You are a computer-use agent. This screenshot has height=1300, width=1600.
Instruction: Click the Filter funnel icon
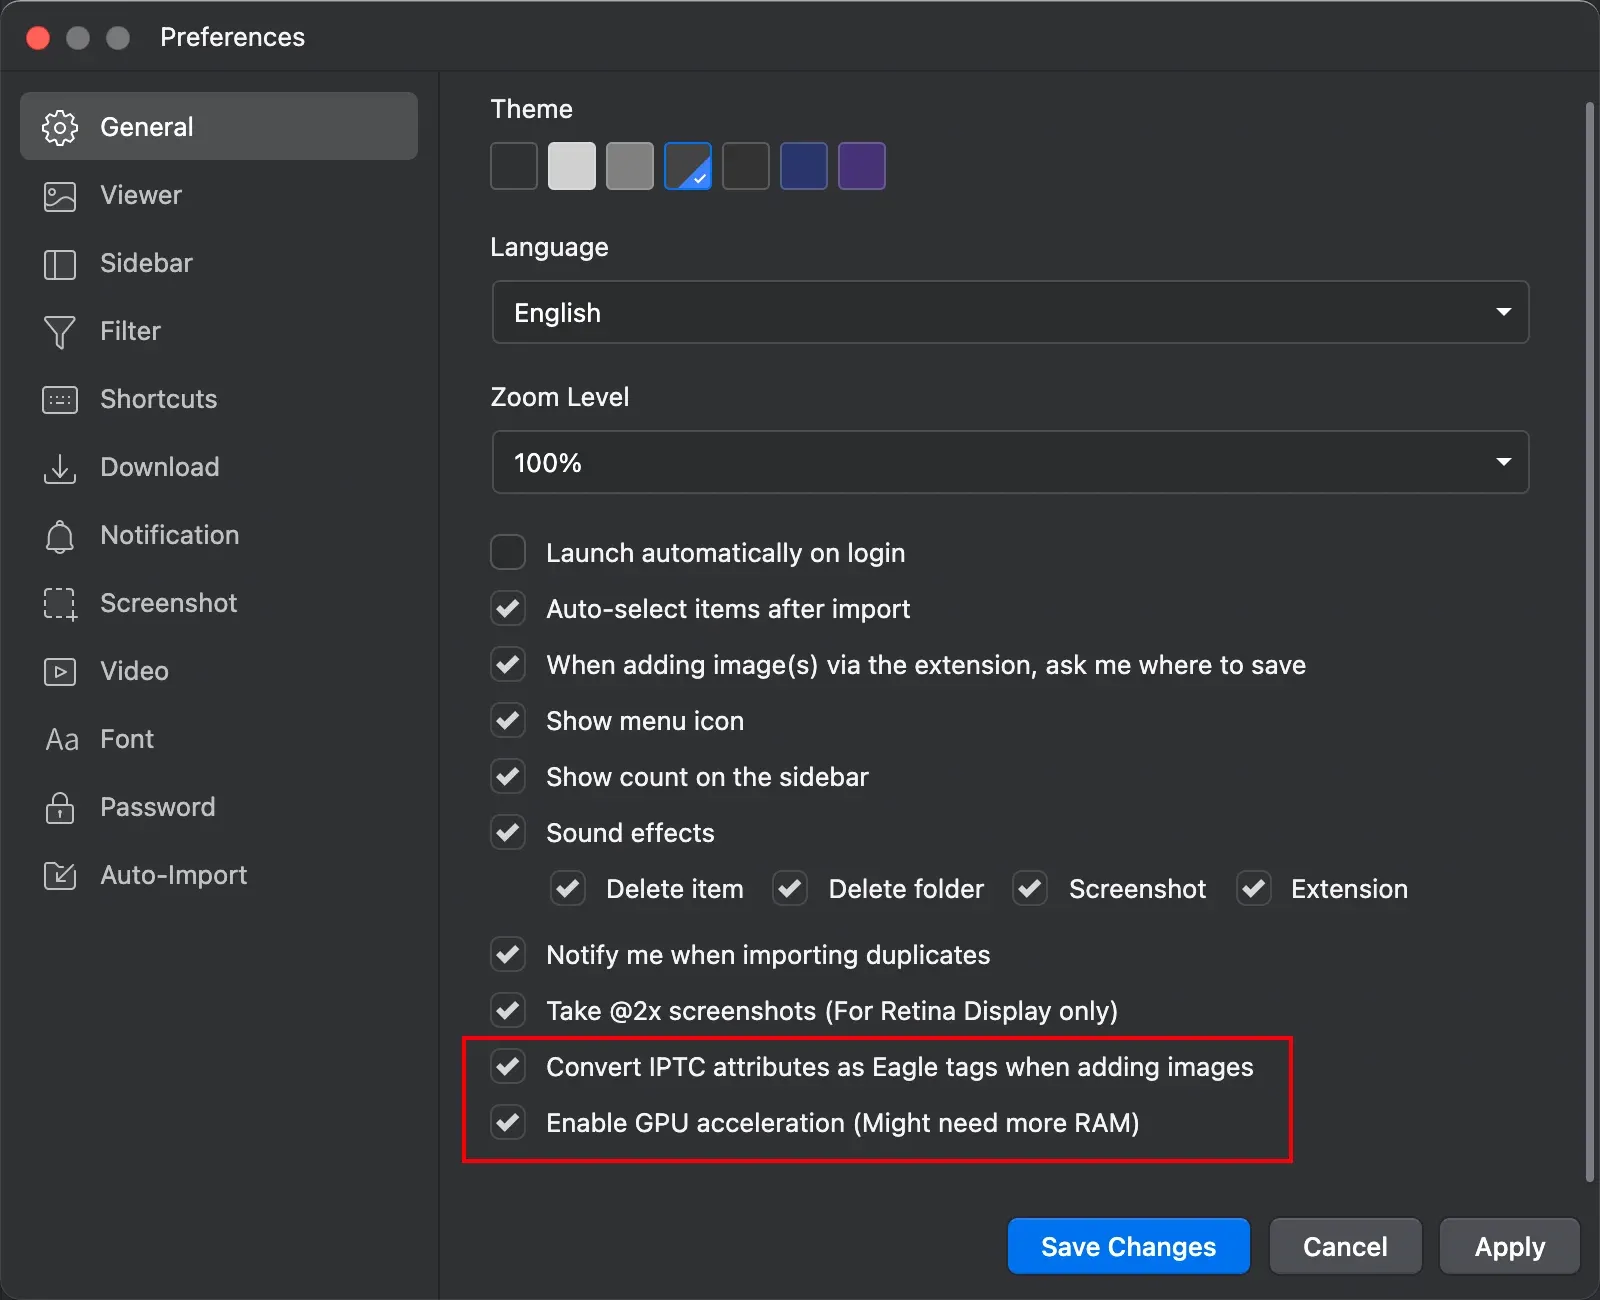click(x=60, y=332)
